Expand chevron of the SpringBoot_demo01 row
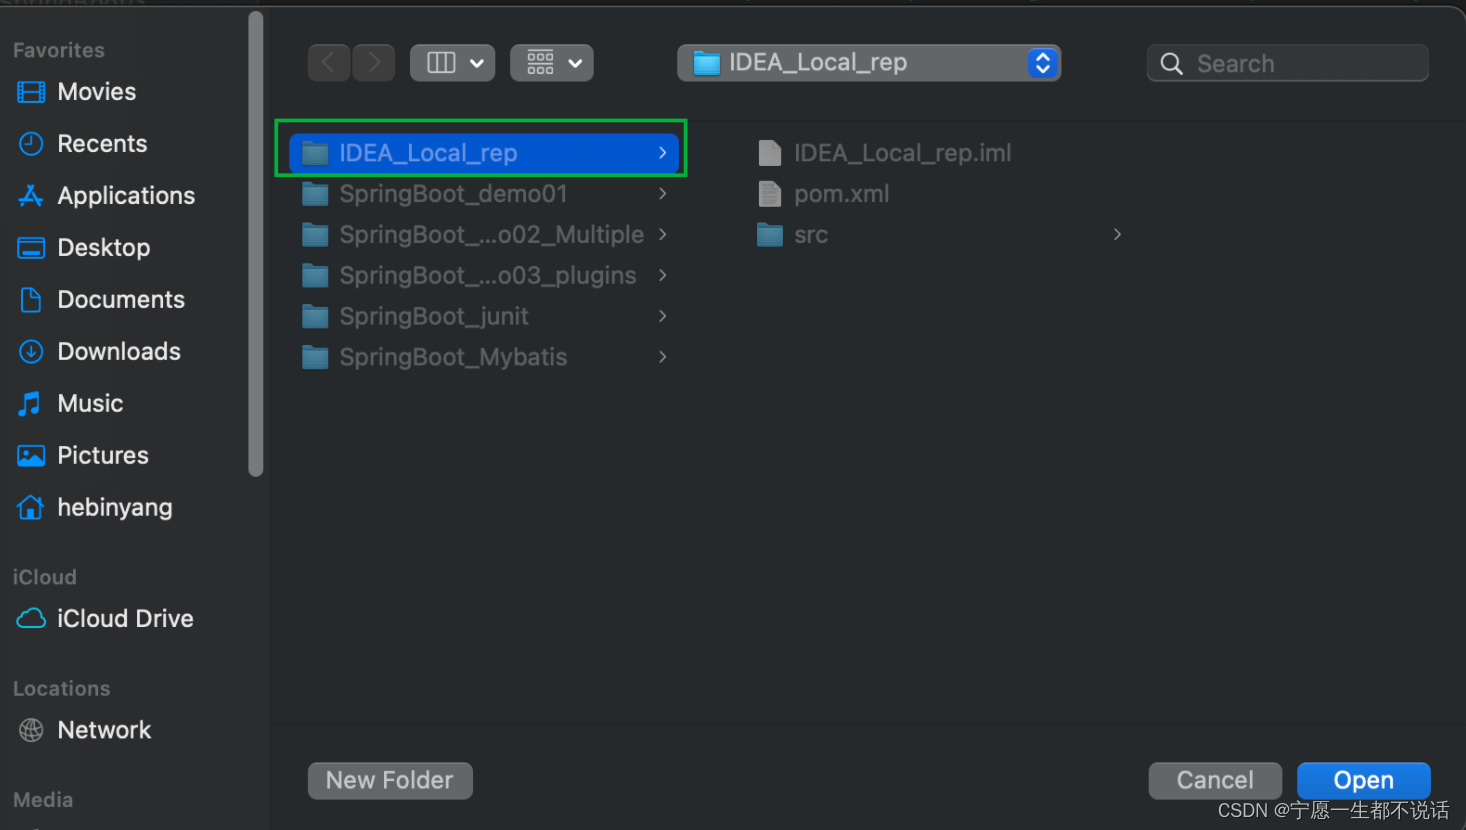This screenshot has height=830, width=1466. (663, 194)
